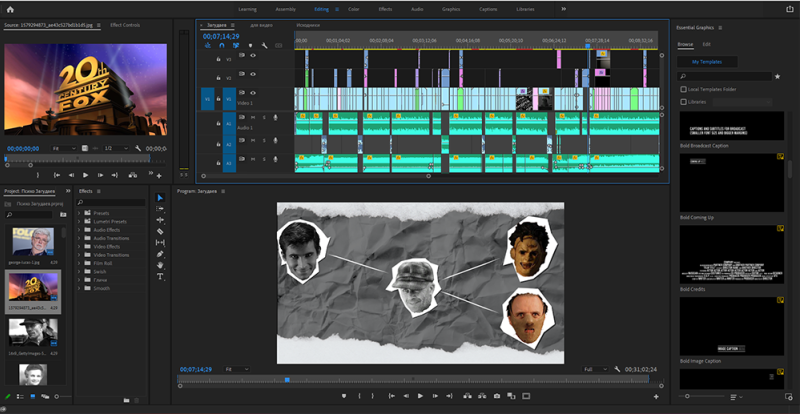800x414 pixels.
Task: Click Extract button in Program monitor
Action: click(x=482, y=396)
